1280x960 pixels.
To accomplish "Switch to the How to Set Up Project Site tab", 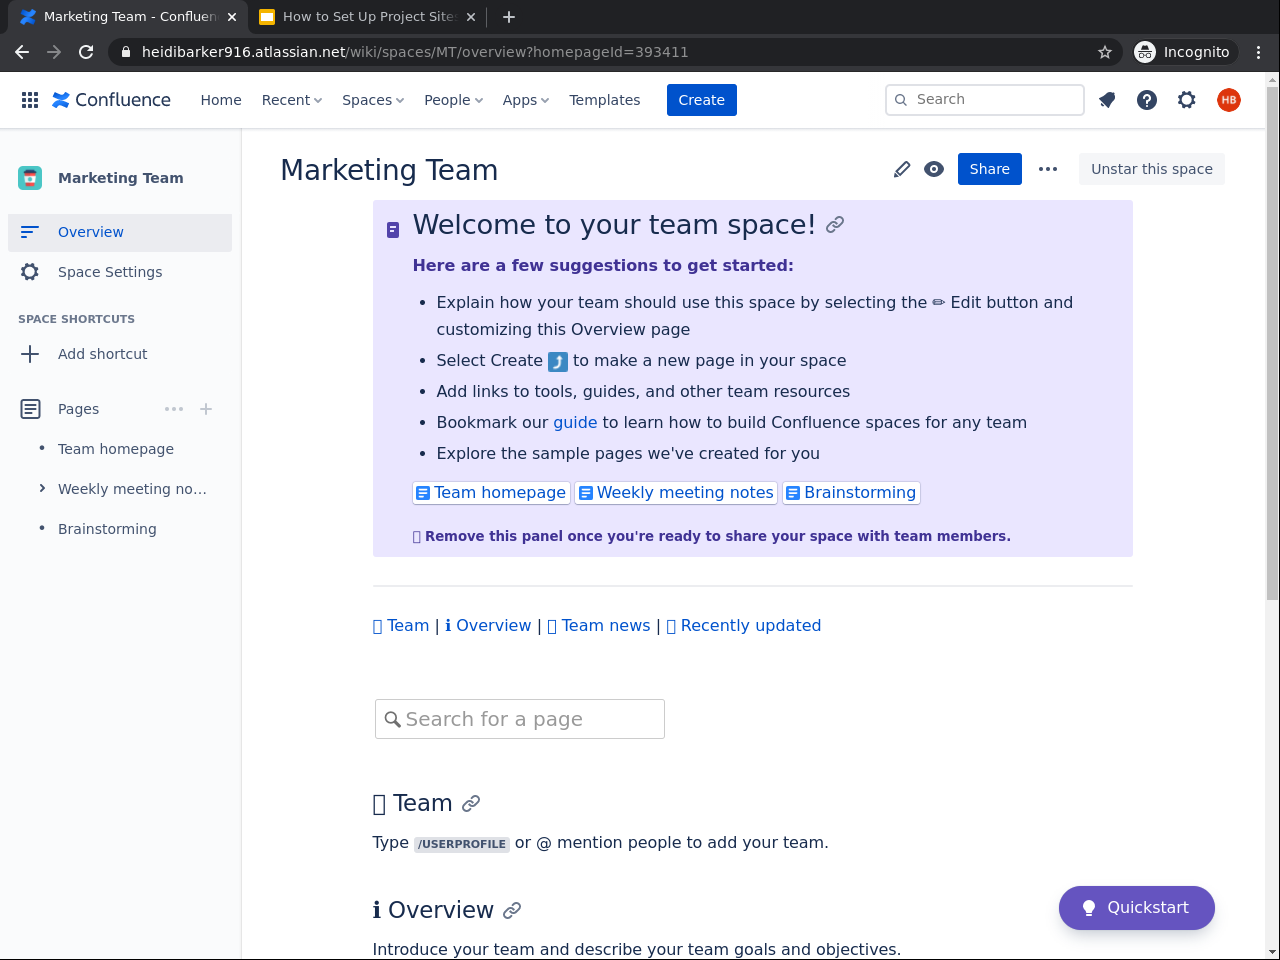I will (x=368, y=17).
